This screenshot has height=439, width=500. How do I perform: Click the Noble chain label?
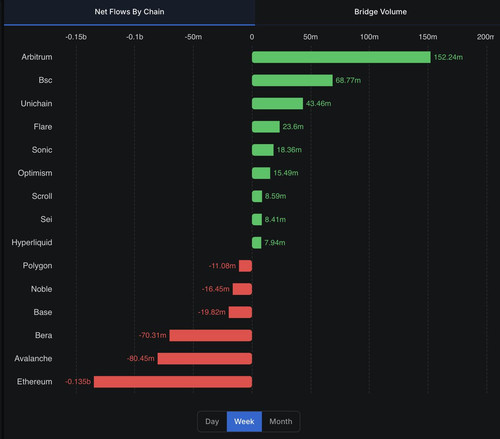pos(41,289)
